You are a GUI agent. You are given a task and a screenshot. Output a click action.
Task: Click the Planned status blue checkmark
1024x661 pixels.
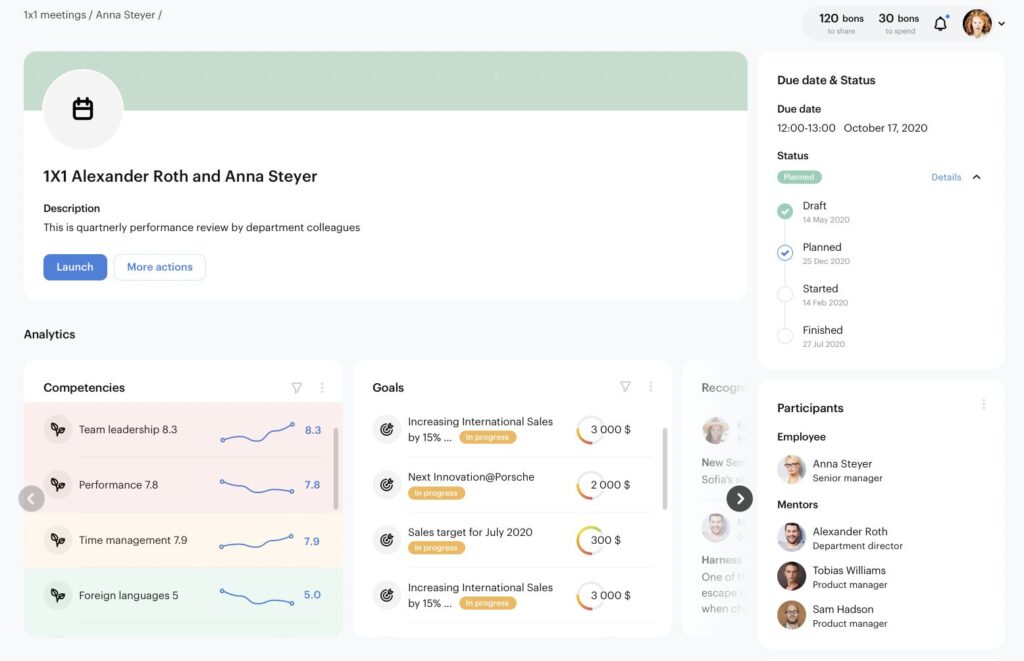pos(785,252)
